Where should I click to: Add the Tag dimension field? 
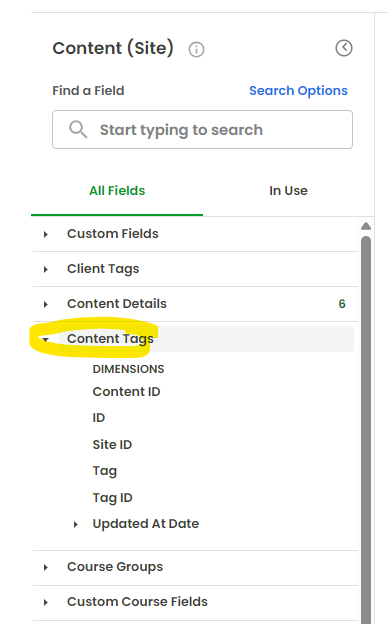pos(105,471)
